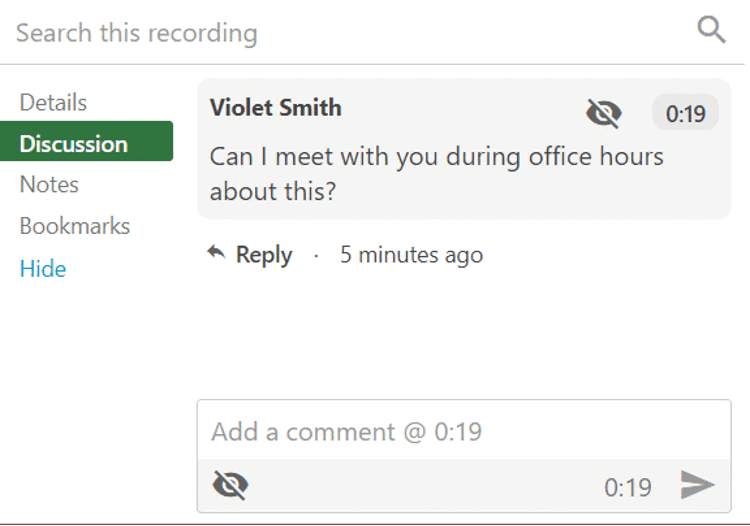
Task: Toggle the visibility icon on Violet Smith's comment
Action: click(603, 114)
